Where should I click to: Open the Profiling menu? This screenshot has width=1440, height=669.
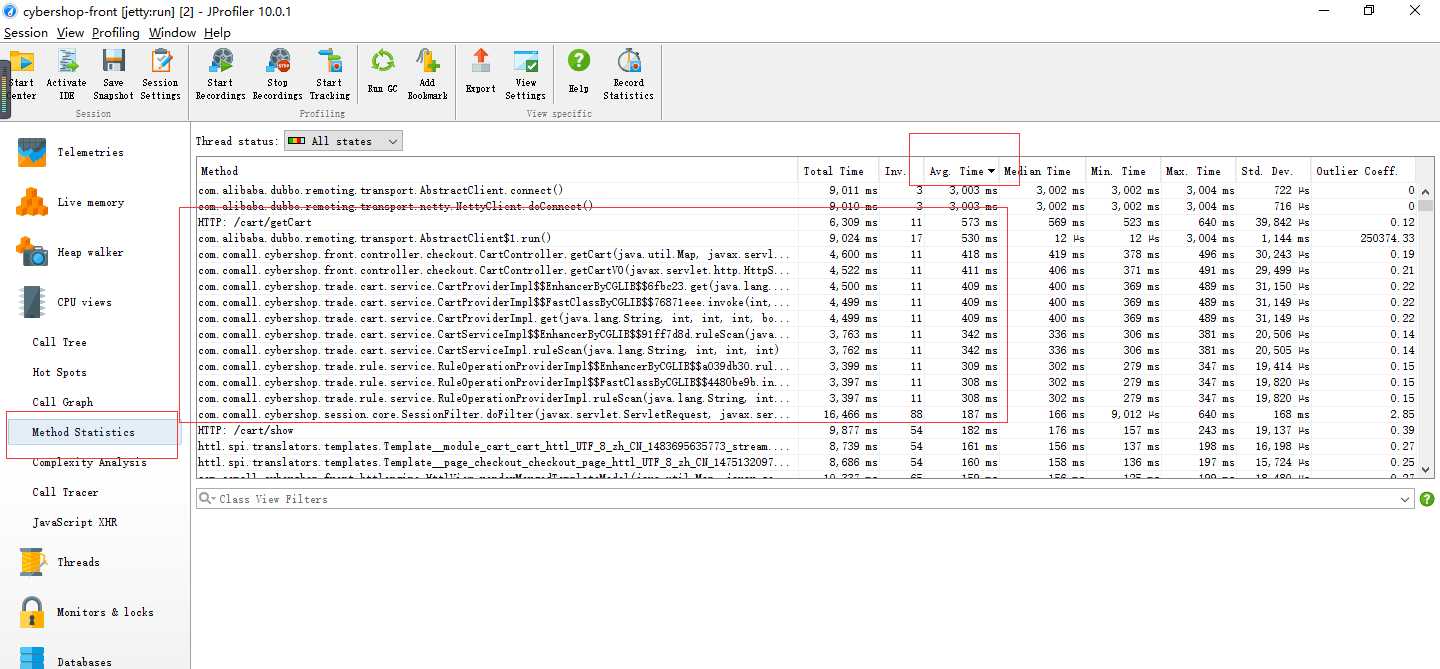116,33
